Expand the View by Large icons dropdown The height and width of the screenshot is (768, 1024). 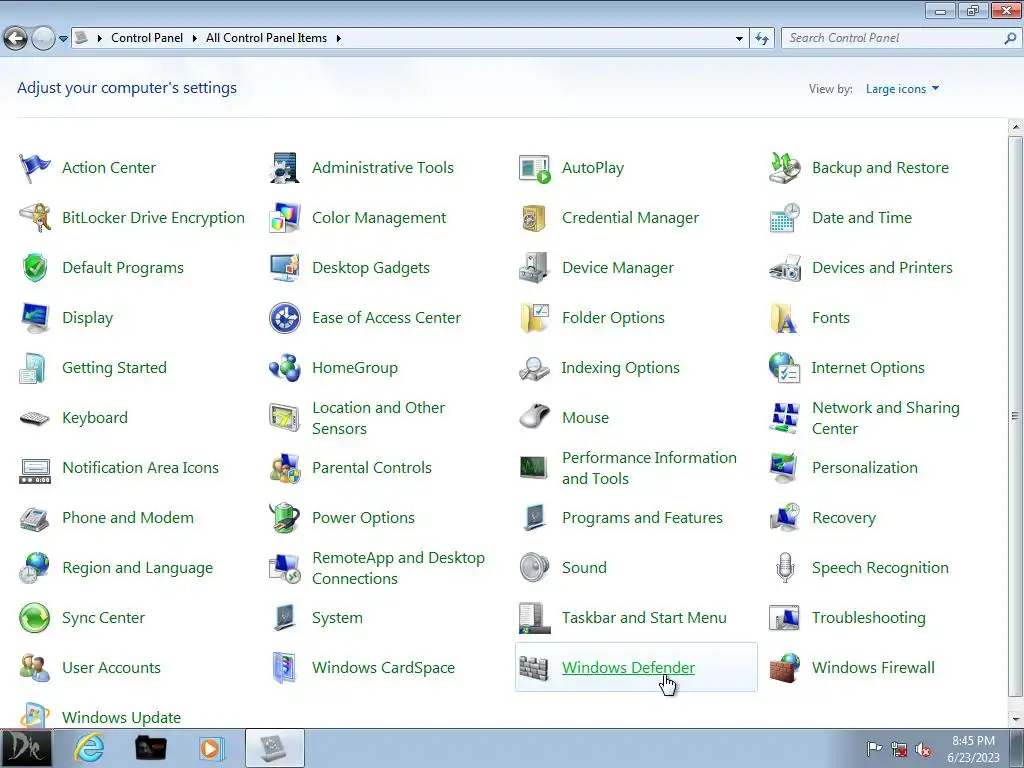tap(903, 89)
